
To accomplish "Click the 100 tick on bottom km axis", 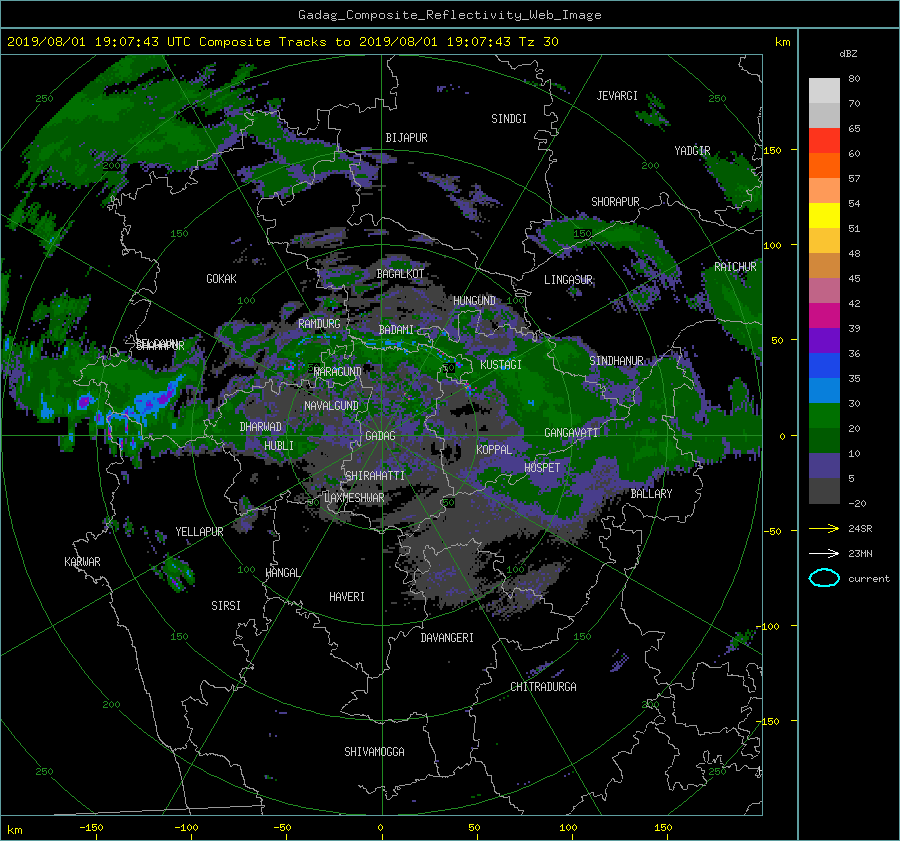I will tap(568, 828).
